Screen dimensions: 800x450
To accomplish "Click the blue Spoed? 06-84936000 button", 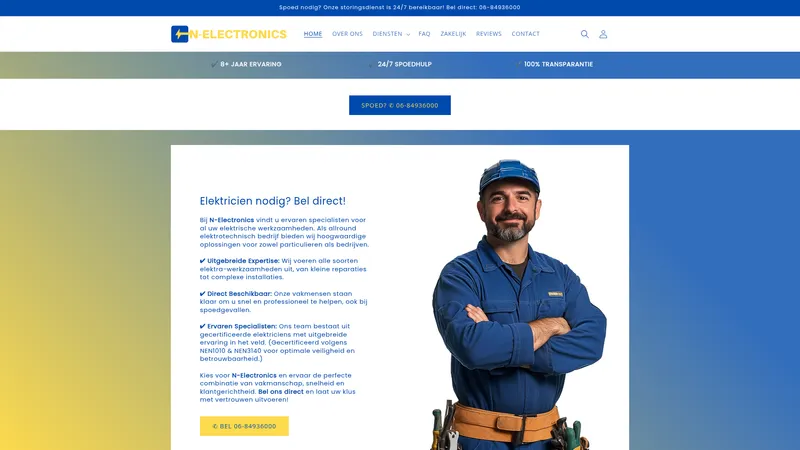I will (x=400, y=105).
